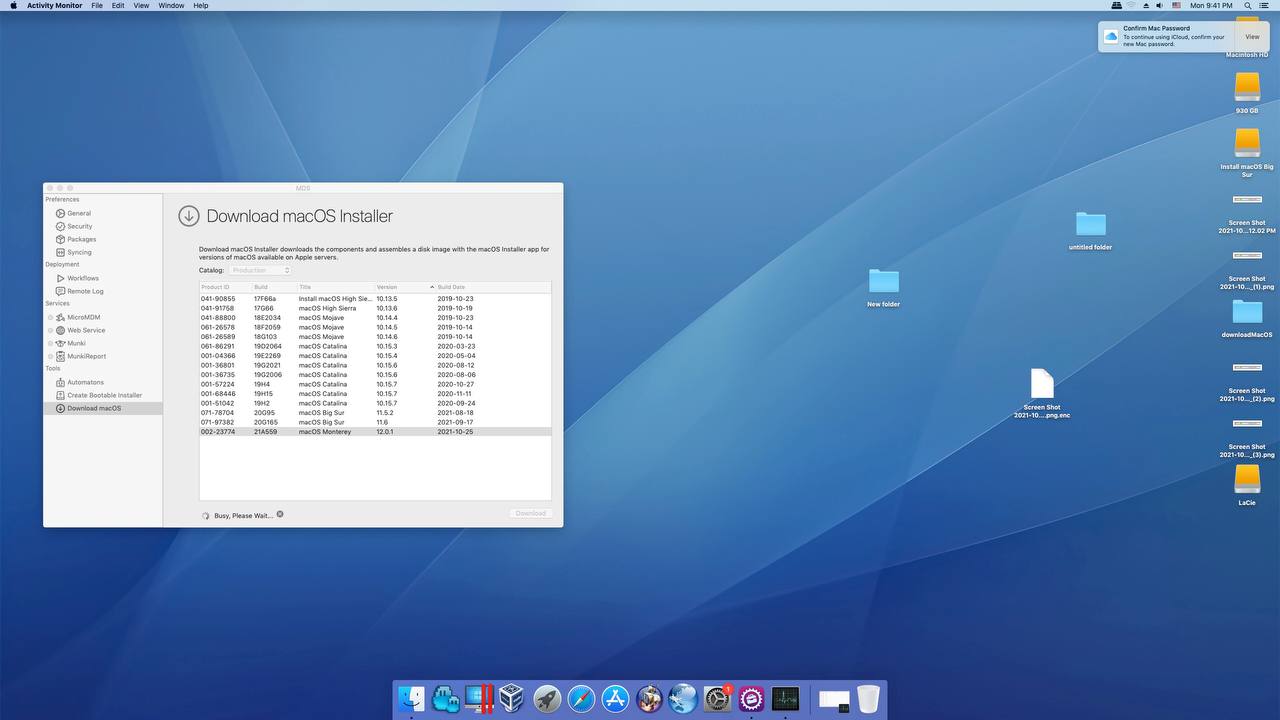
Task: Select LaCie drive on desktop
Action: 1247,486
